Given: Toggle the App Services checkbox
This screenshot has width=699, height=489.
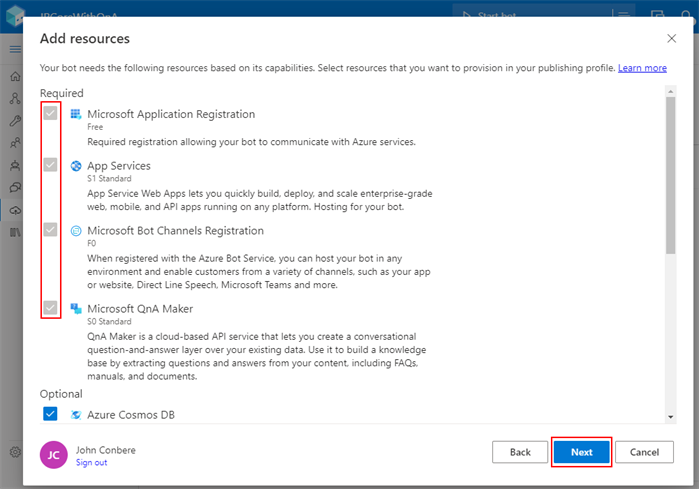Looking at the screenshot, I should pyautogui.click(x=50, y=165).
